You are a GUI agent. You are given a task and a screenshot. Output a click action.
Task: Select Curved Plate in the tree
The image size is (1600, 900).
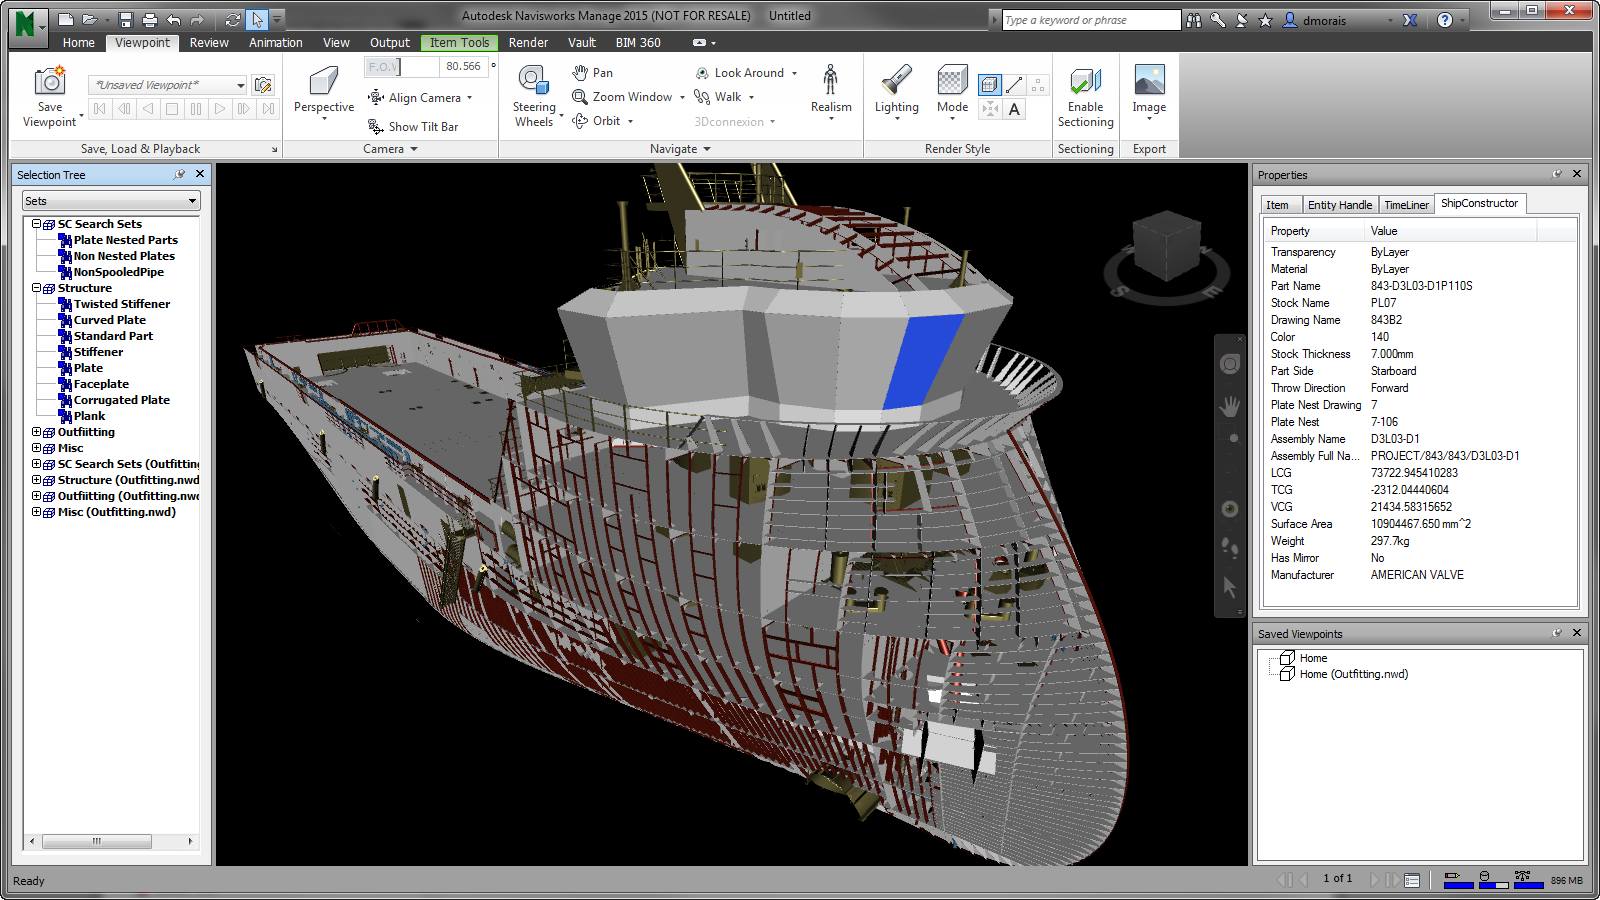(x=109, y=320)
